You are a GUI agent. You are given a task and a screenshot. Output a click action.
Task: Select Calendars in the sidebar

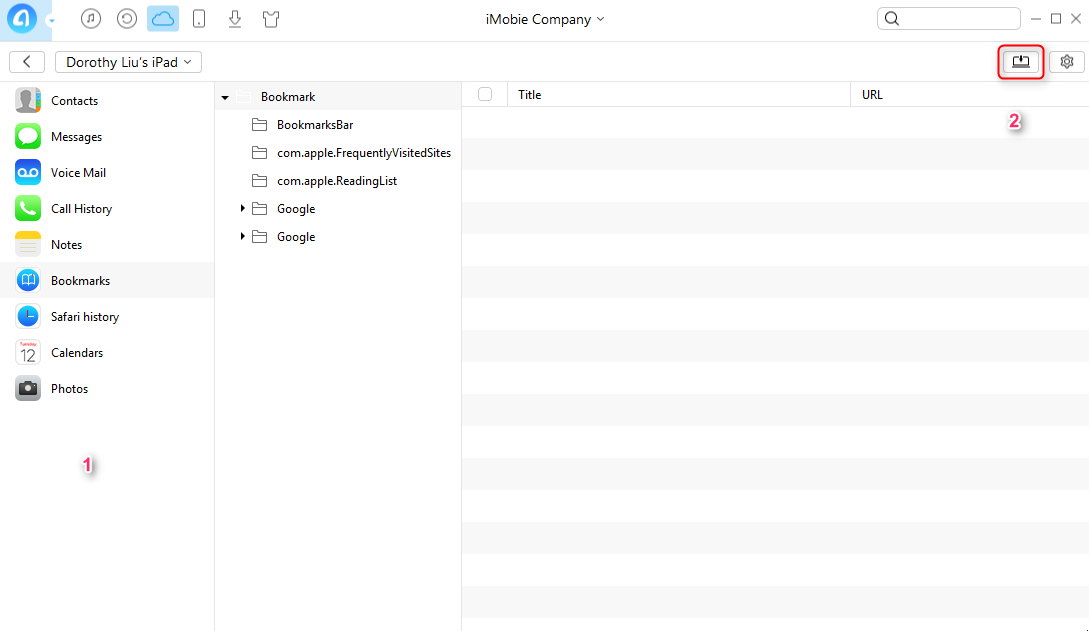click(x=107, y=353)
